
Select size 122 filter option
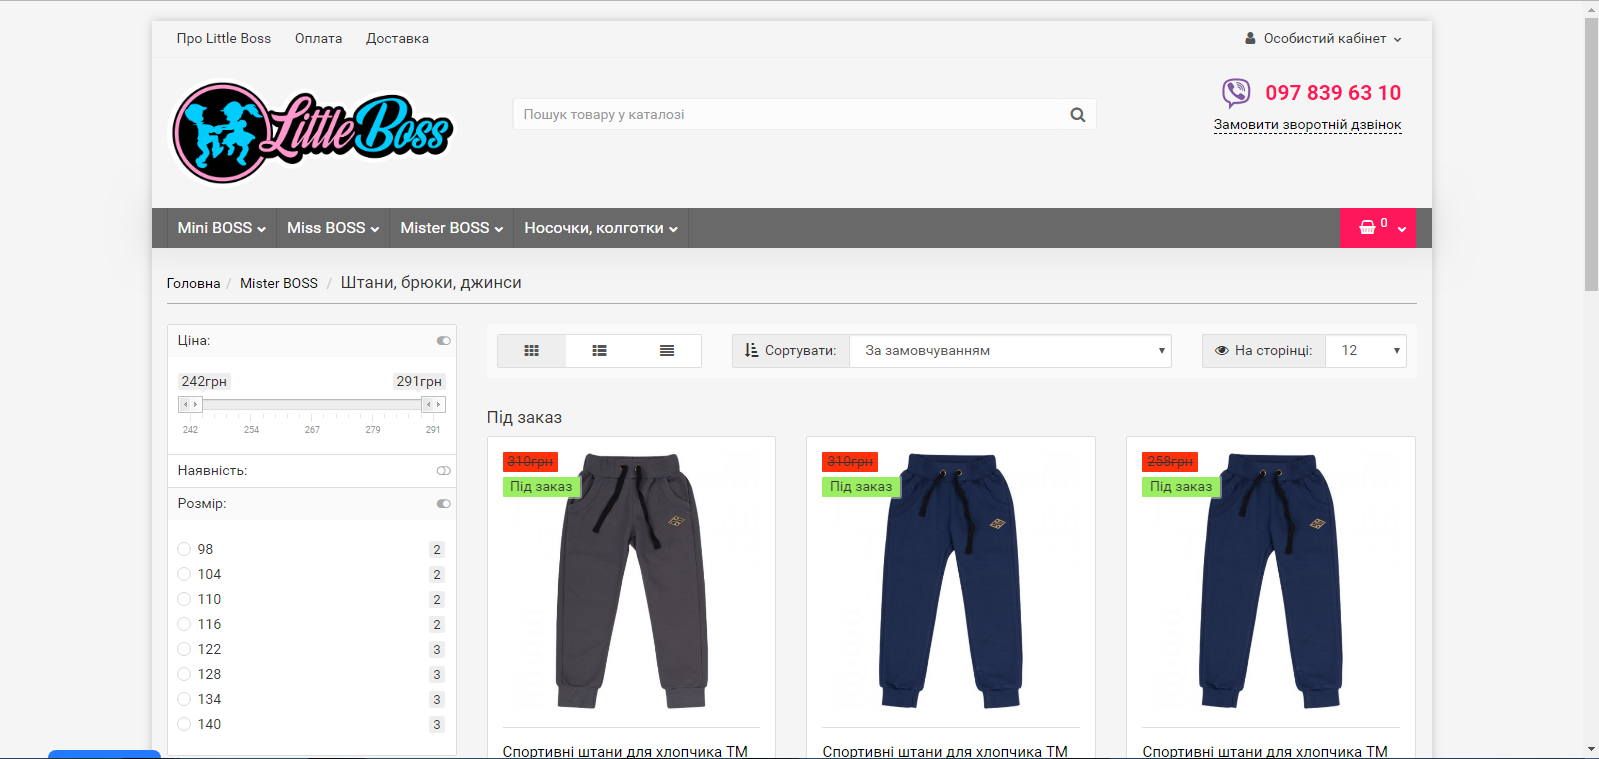pyautogui.click(x=184, y=649)
